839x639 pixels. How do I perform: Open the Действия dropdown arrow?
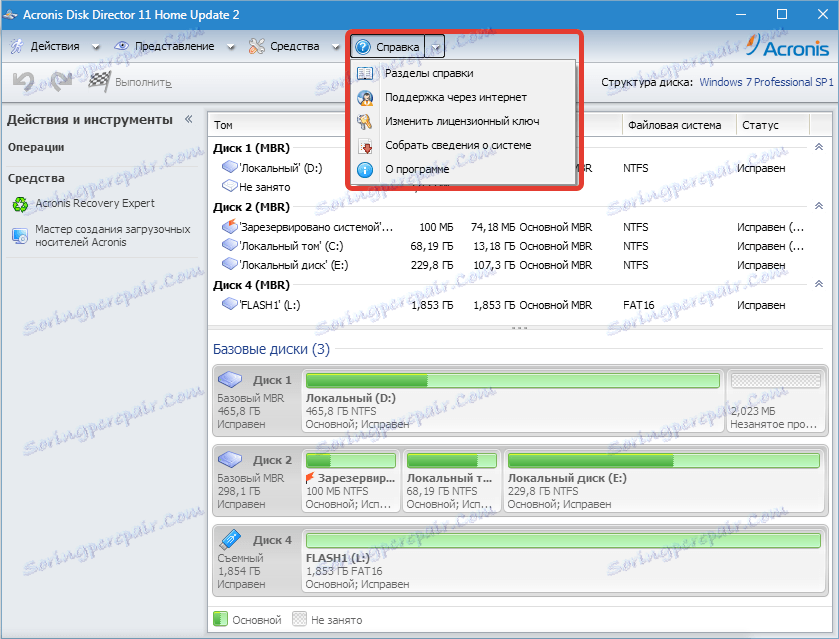coord(96,47)
